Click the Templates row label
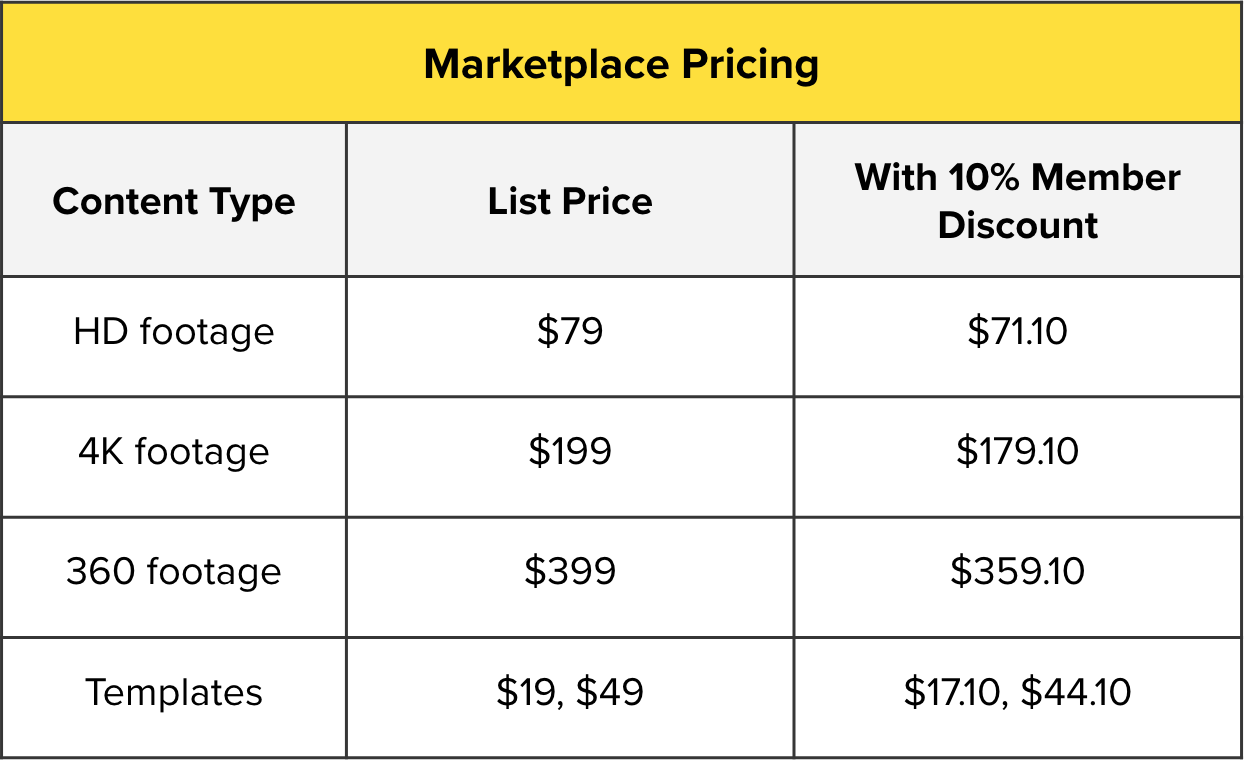 (174, 692)
